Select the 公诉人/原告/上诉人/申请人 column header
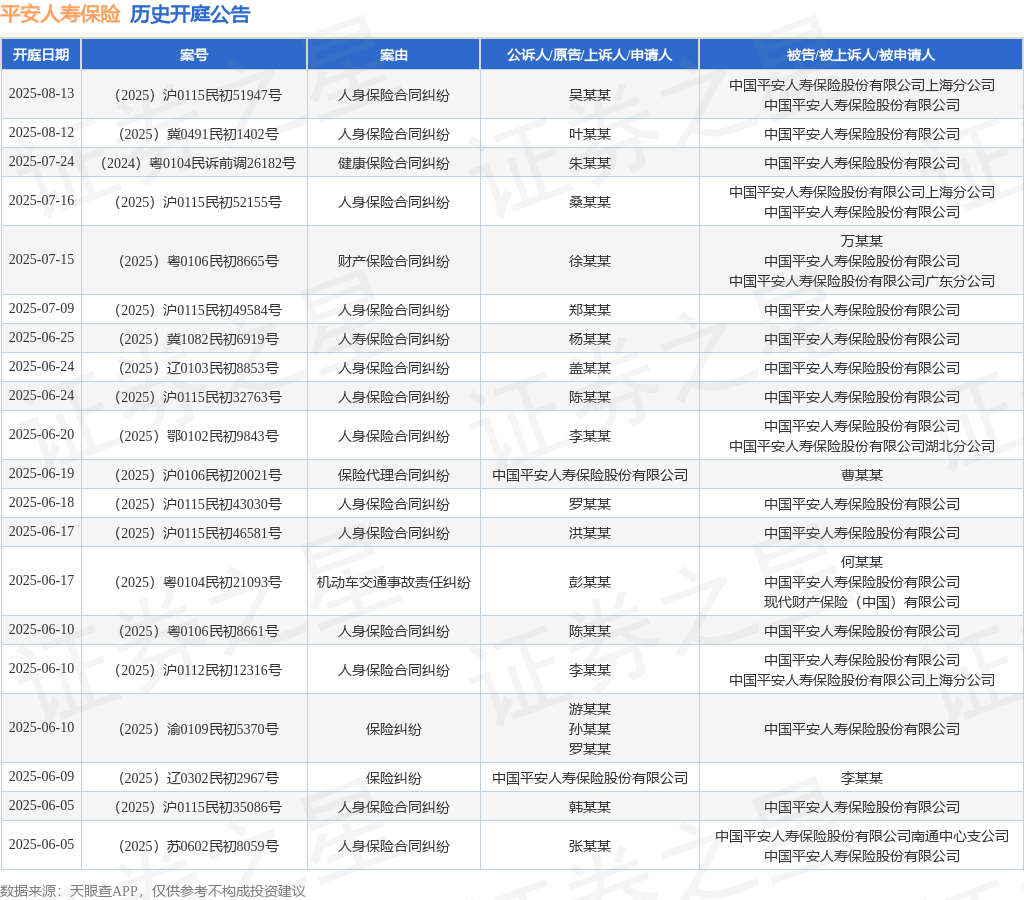The image size is (1024, 900). pyautogui.click(x=590, y=55)
